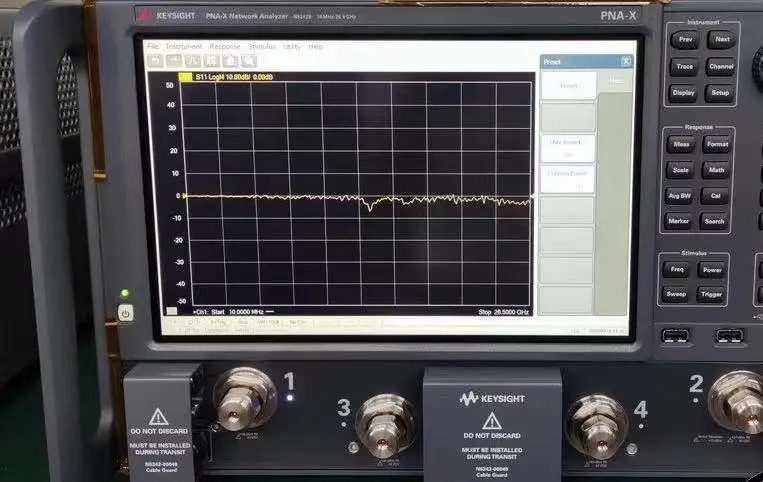763x482 pixels.
Task: Click the Undo icon in the toolbar
Action: pyautogui.click(x=155, y=61)
